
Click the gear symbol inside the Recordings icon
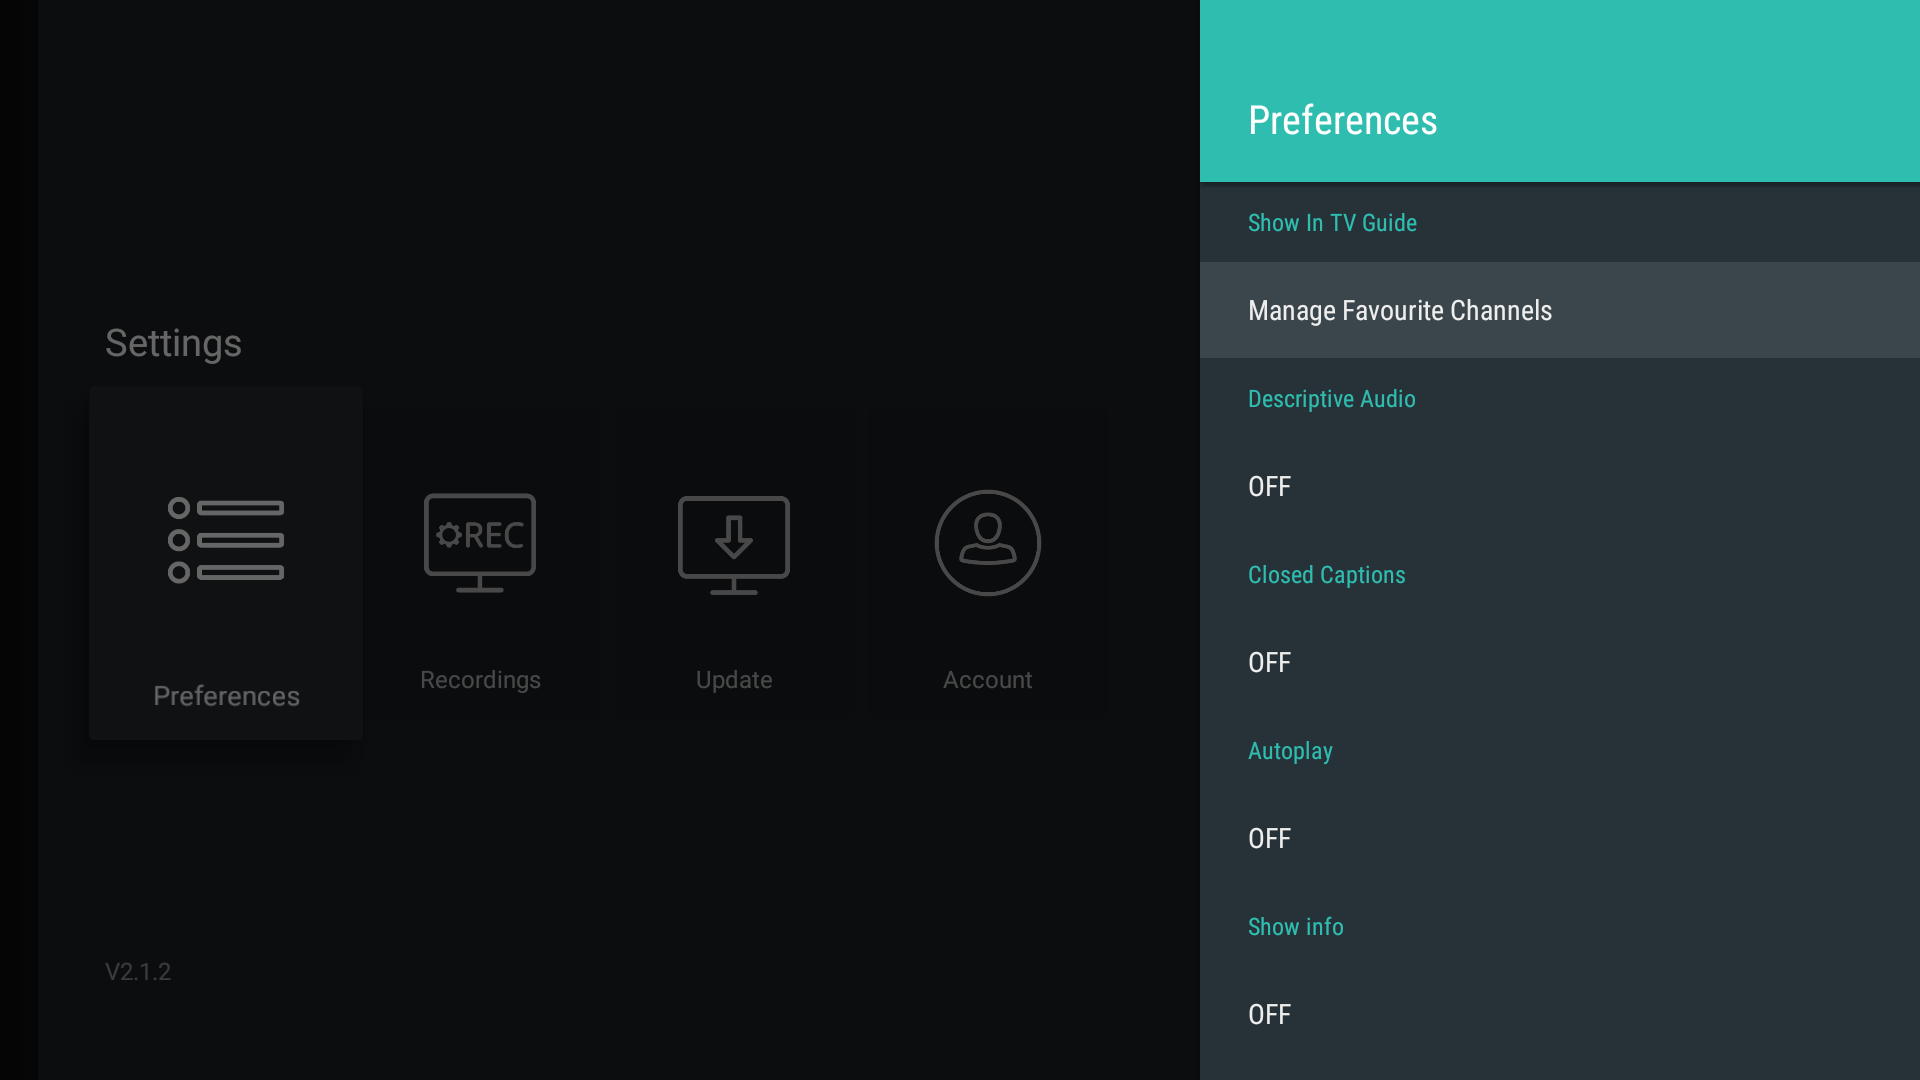451,535
